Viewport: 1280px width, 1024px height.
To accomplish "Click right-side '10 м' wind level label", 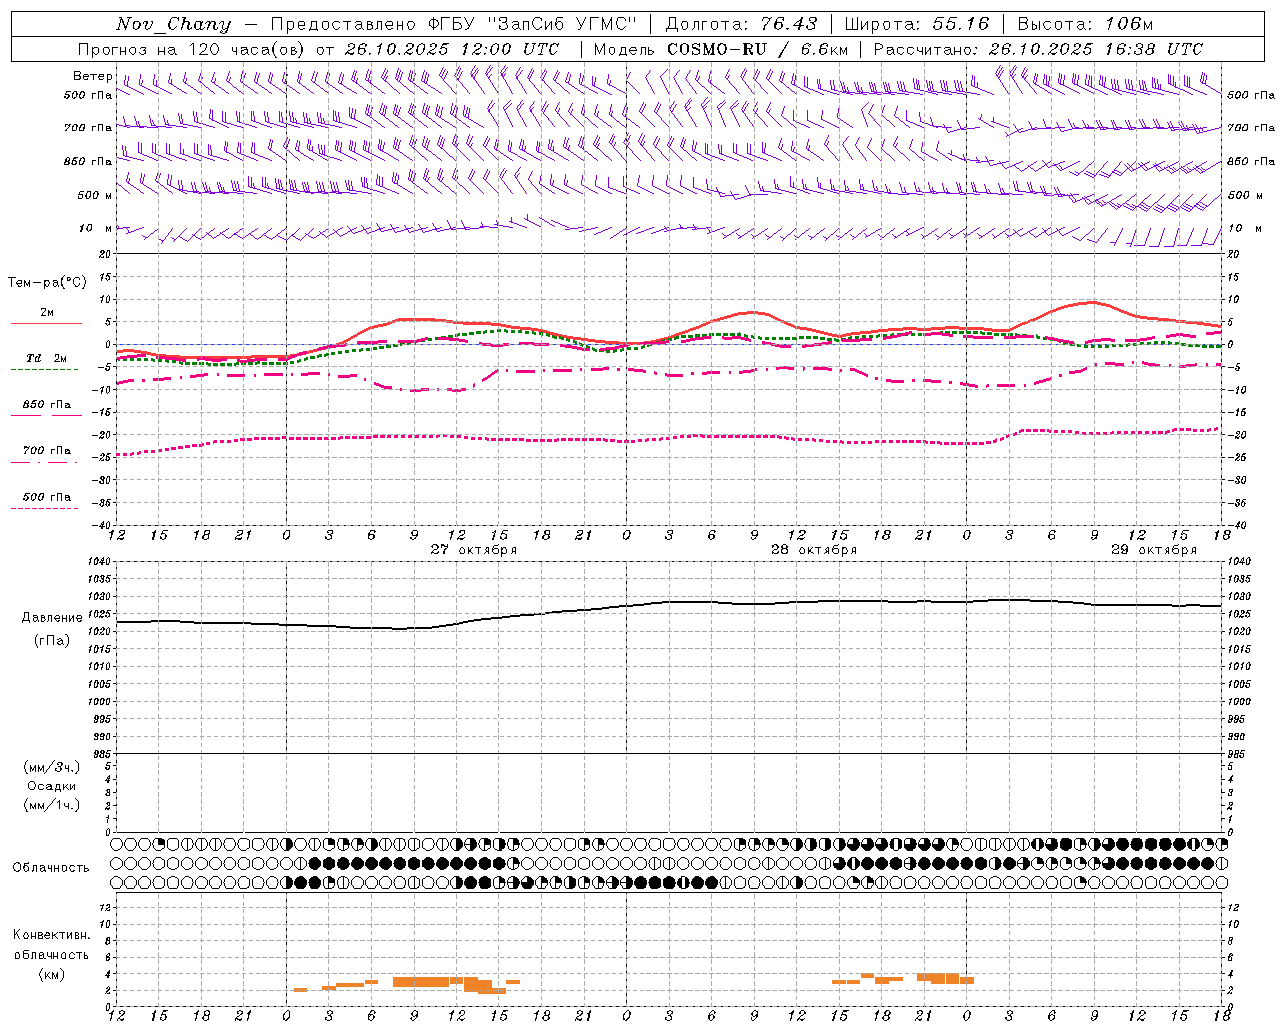I will [x=1245, y=228].
